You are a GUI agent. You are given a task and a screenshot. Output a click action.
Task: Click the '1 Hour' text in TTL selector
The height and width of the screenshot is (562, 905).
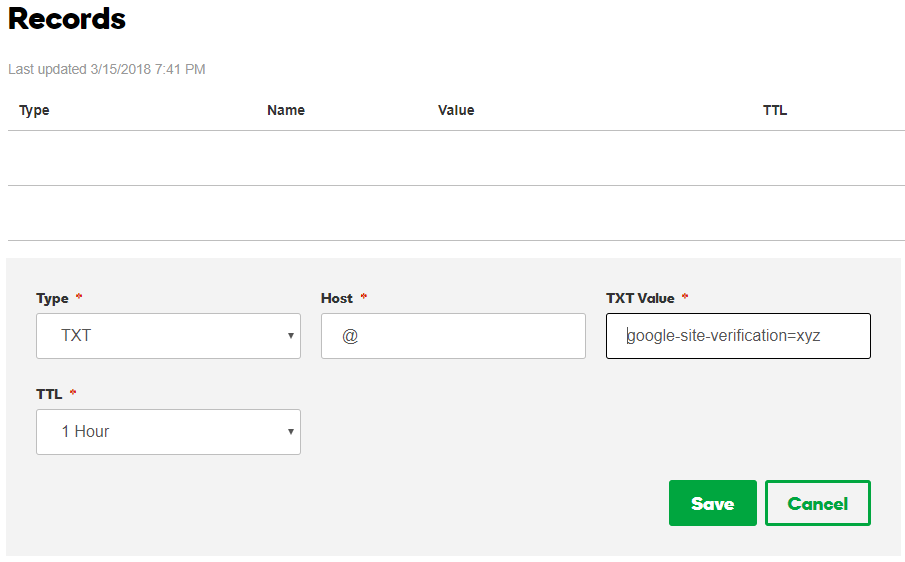click(x=85, y=432)
